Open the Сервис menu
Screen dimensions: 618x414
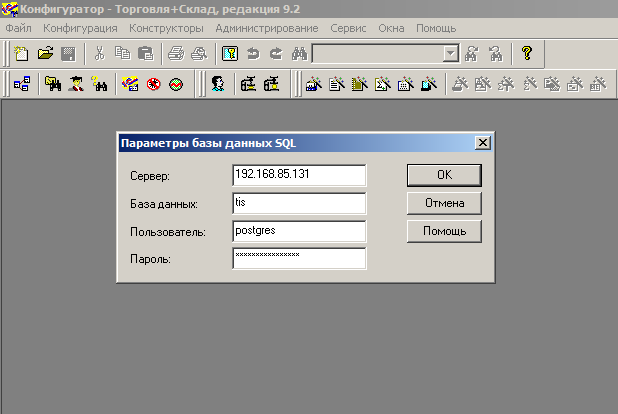(348, 28)
